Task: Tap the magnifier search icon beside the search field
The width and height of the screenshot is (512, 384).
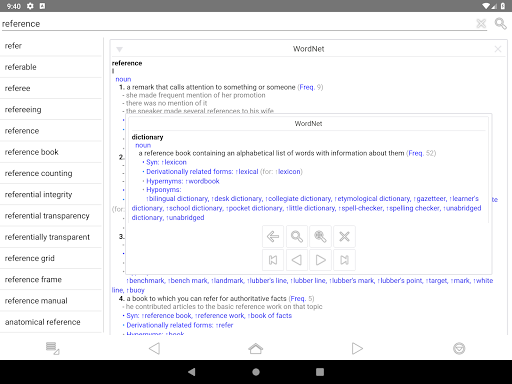Action: point(500,24)
